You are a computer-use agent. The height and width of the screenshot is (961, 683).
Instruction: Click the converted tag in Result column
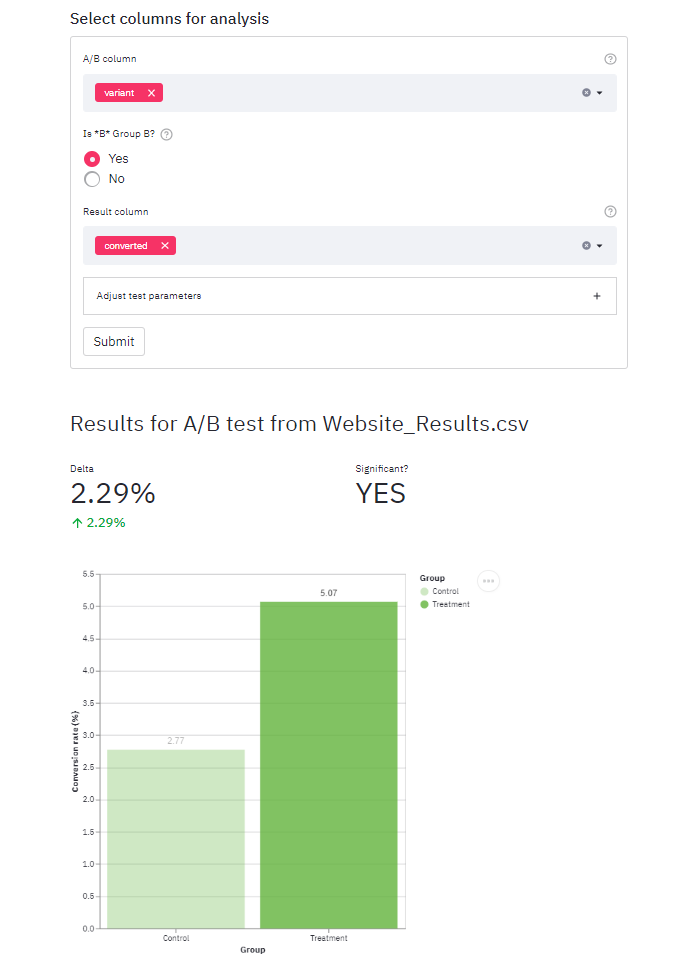coord(126,246)
